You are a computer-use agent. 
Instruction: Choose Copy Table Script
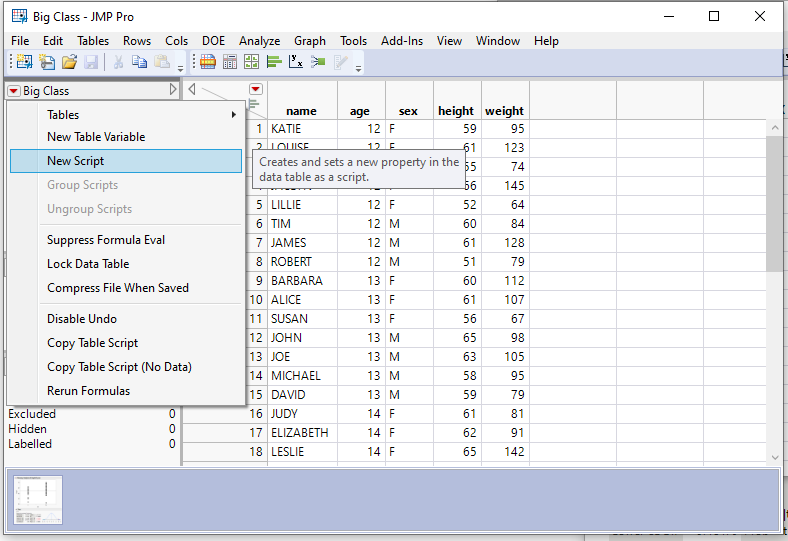pos(92,343)
